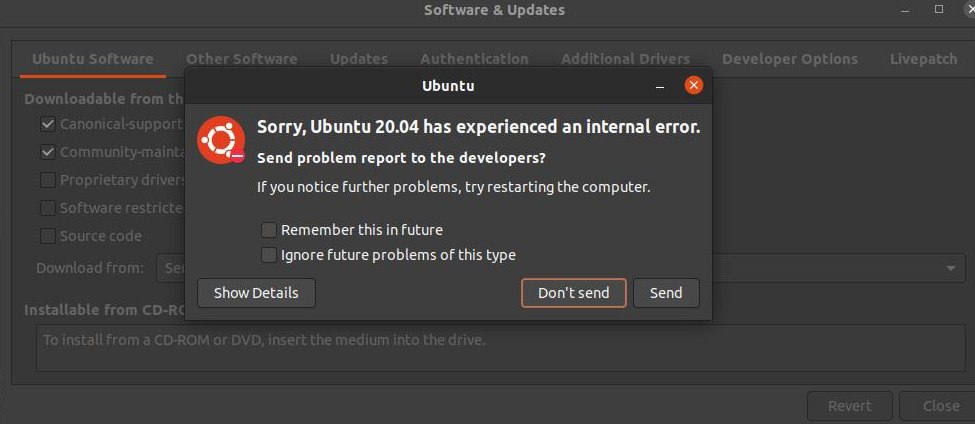This screenshot has width=975, height=424.
Task: Check Ignore future problems of this type
Action: (269, 255)
